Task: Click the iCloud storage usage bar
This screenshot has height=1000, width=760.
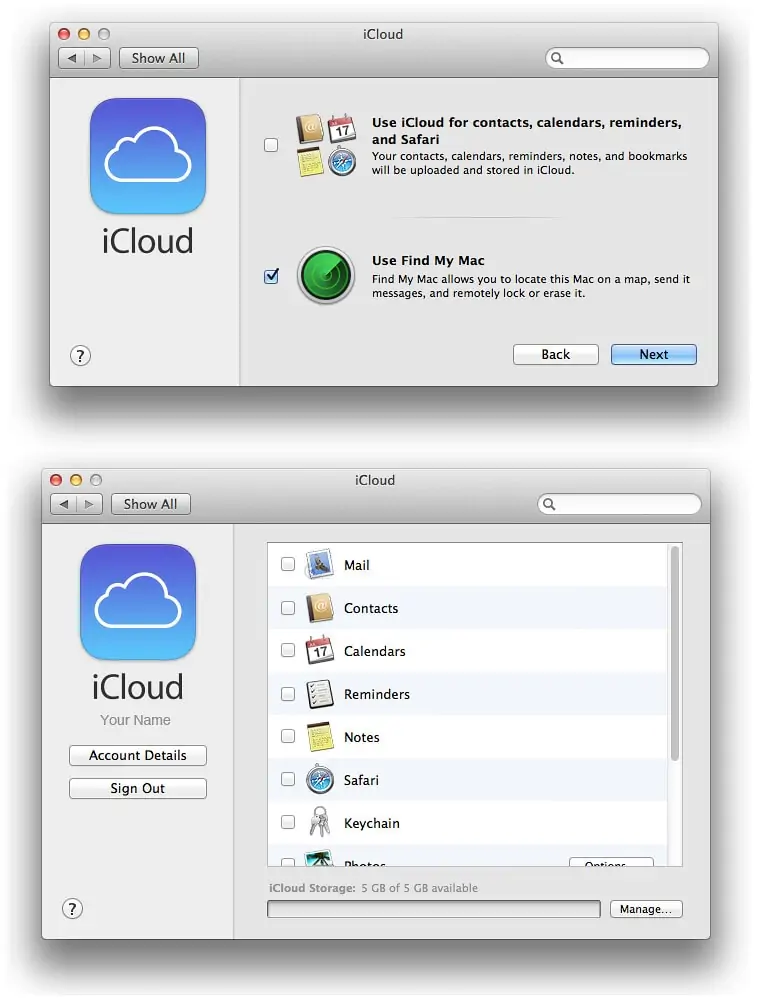Action: coord(434,909)
